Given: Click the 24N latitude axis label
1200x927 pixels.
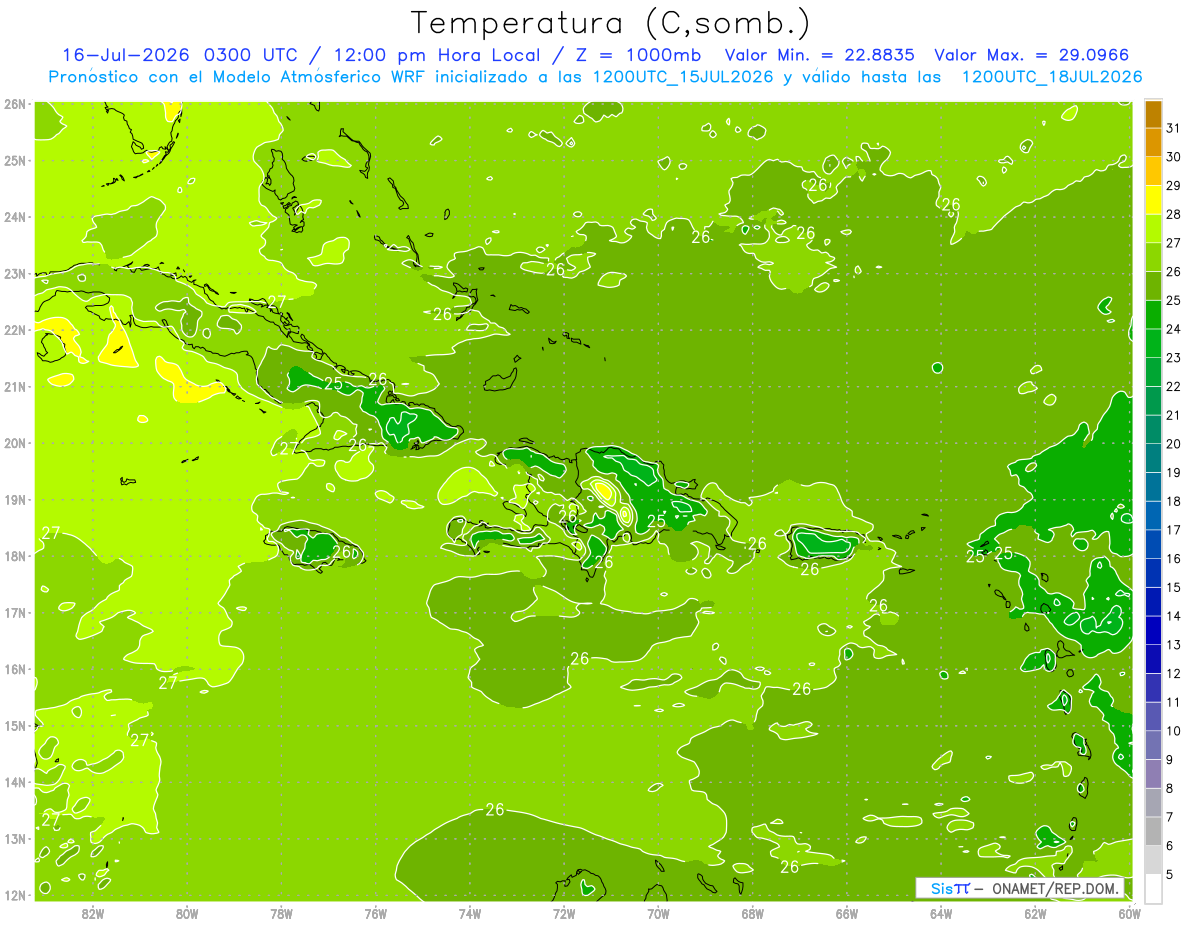Looking at the screenshot, I should [14, 217].
